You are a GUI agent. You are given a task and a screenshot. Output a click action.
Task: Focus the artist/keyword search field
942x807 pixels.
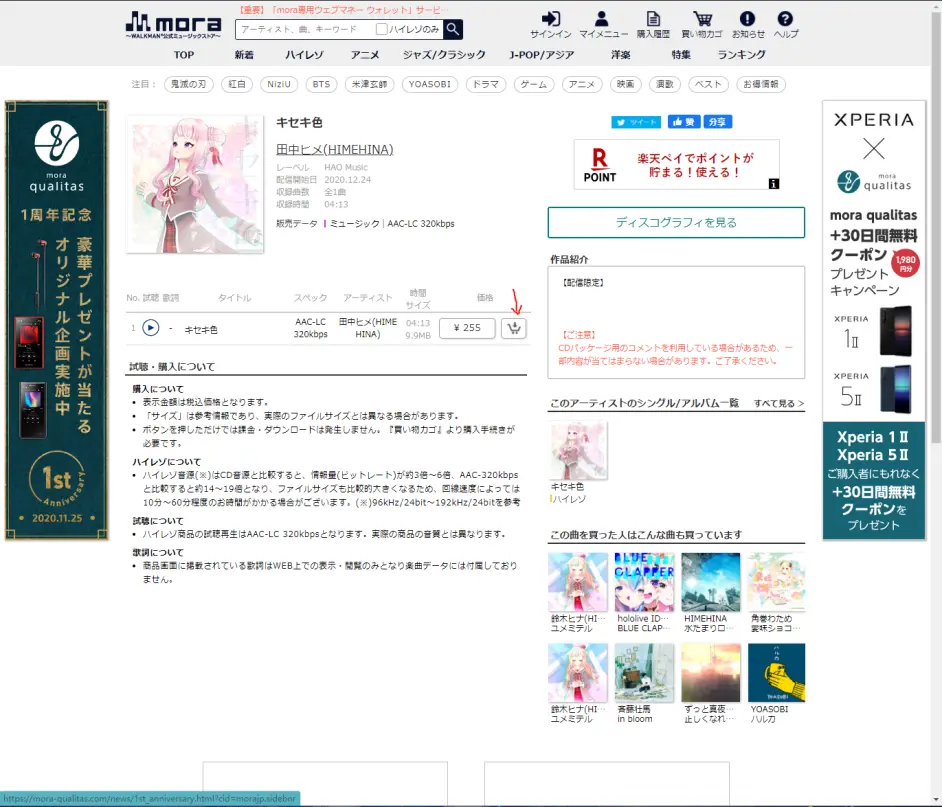(305, 29)
